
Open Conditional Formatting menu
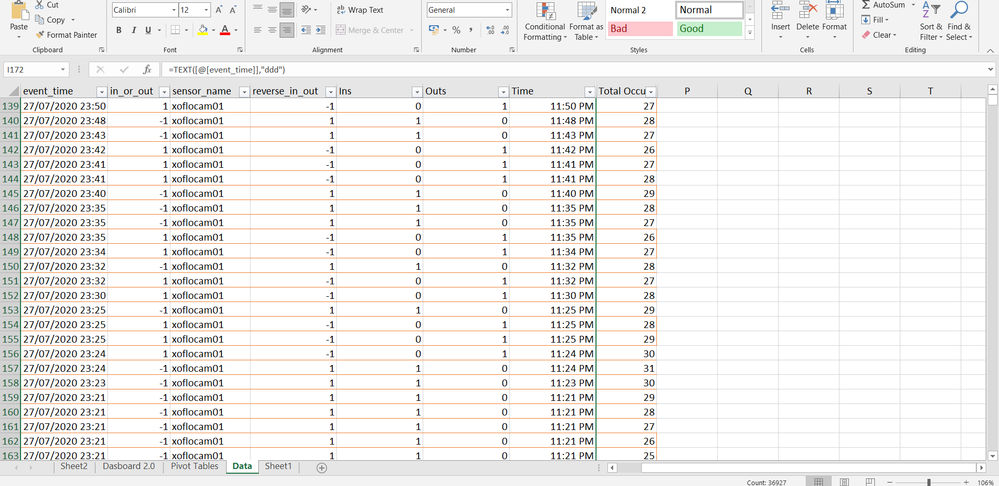point(545,21)
